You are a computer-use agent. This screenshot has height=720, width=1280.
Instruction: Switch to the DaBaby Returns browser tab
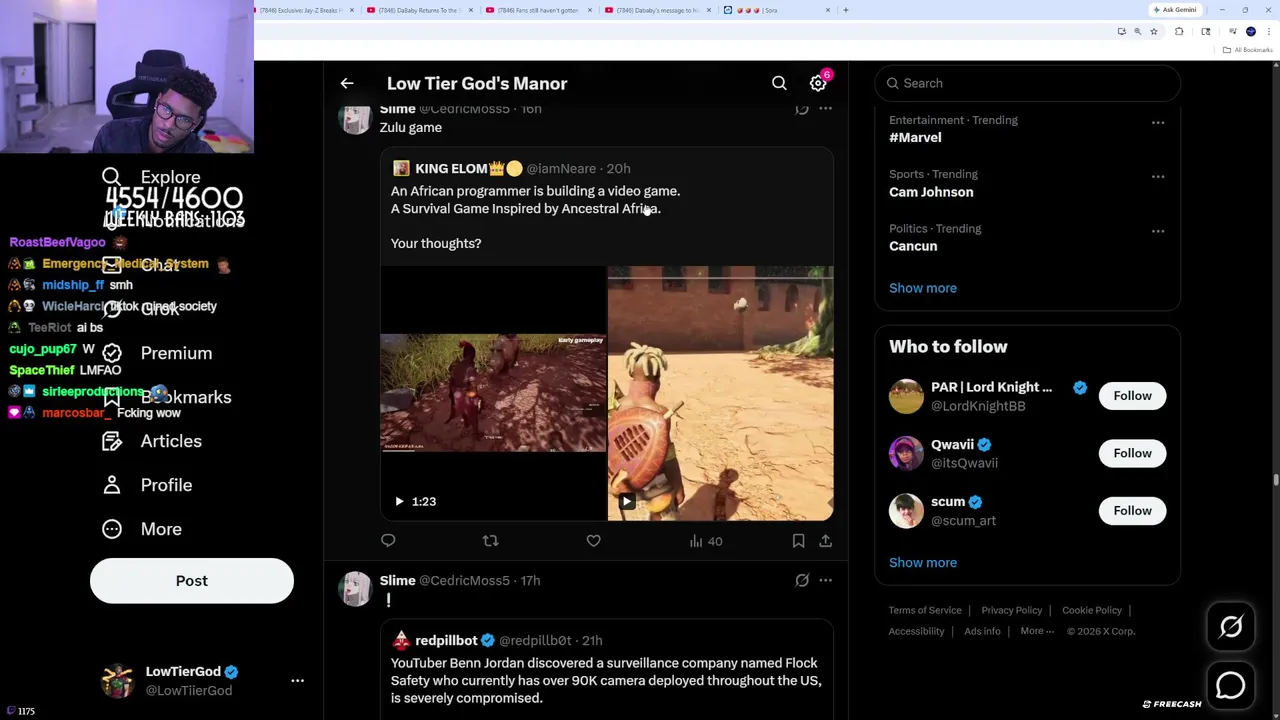[419, 10]
